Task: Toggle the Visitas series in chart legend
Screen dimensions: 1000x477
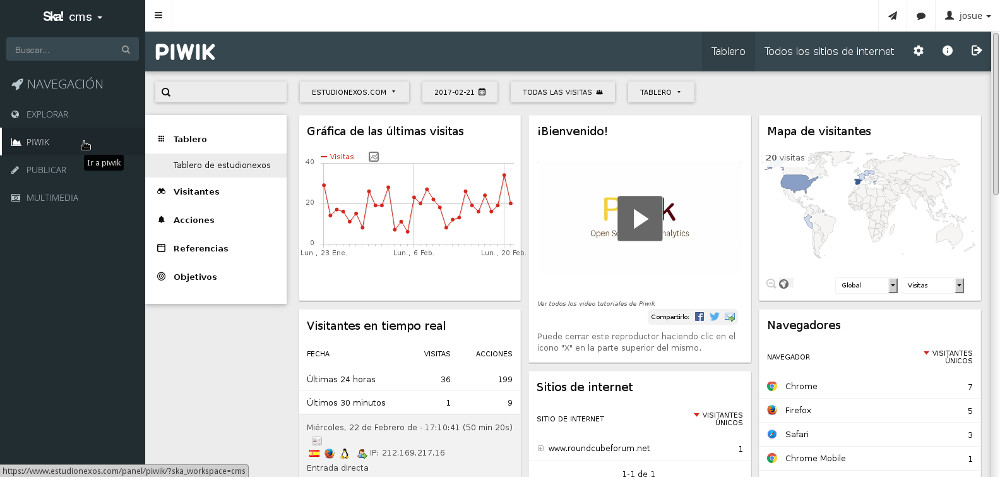Action: [x=337, y=156]
